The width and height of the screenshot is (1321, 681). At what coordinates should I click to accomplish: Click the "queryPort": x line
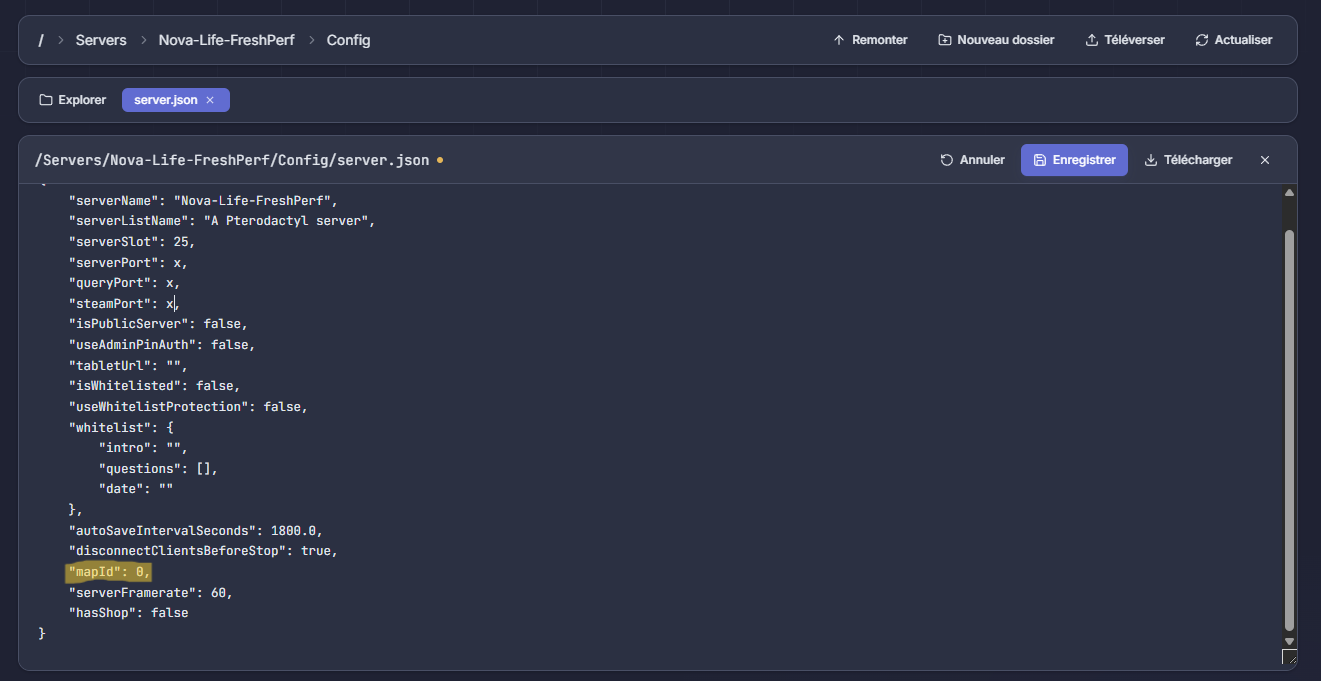click(124, 283)
